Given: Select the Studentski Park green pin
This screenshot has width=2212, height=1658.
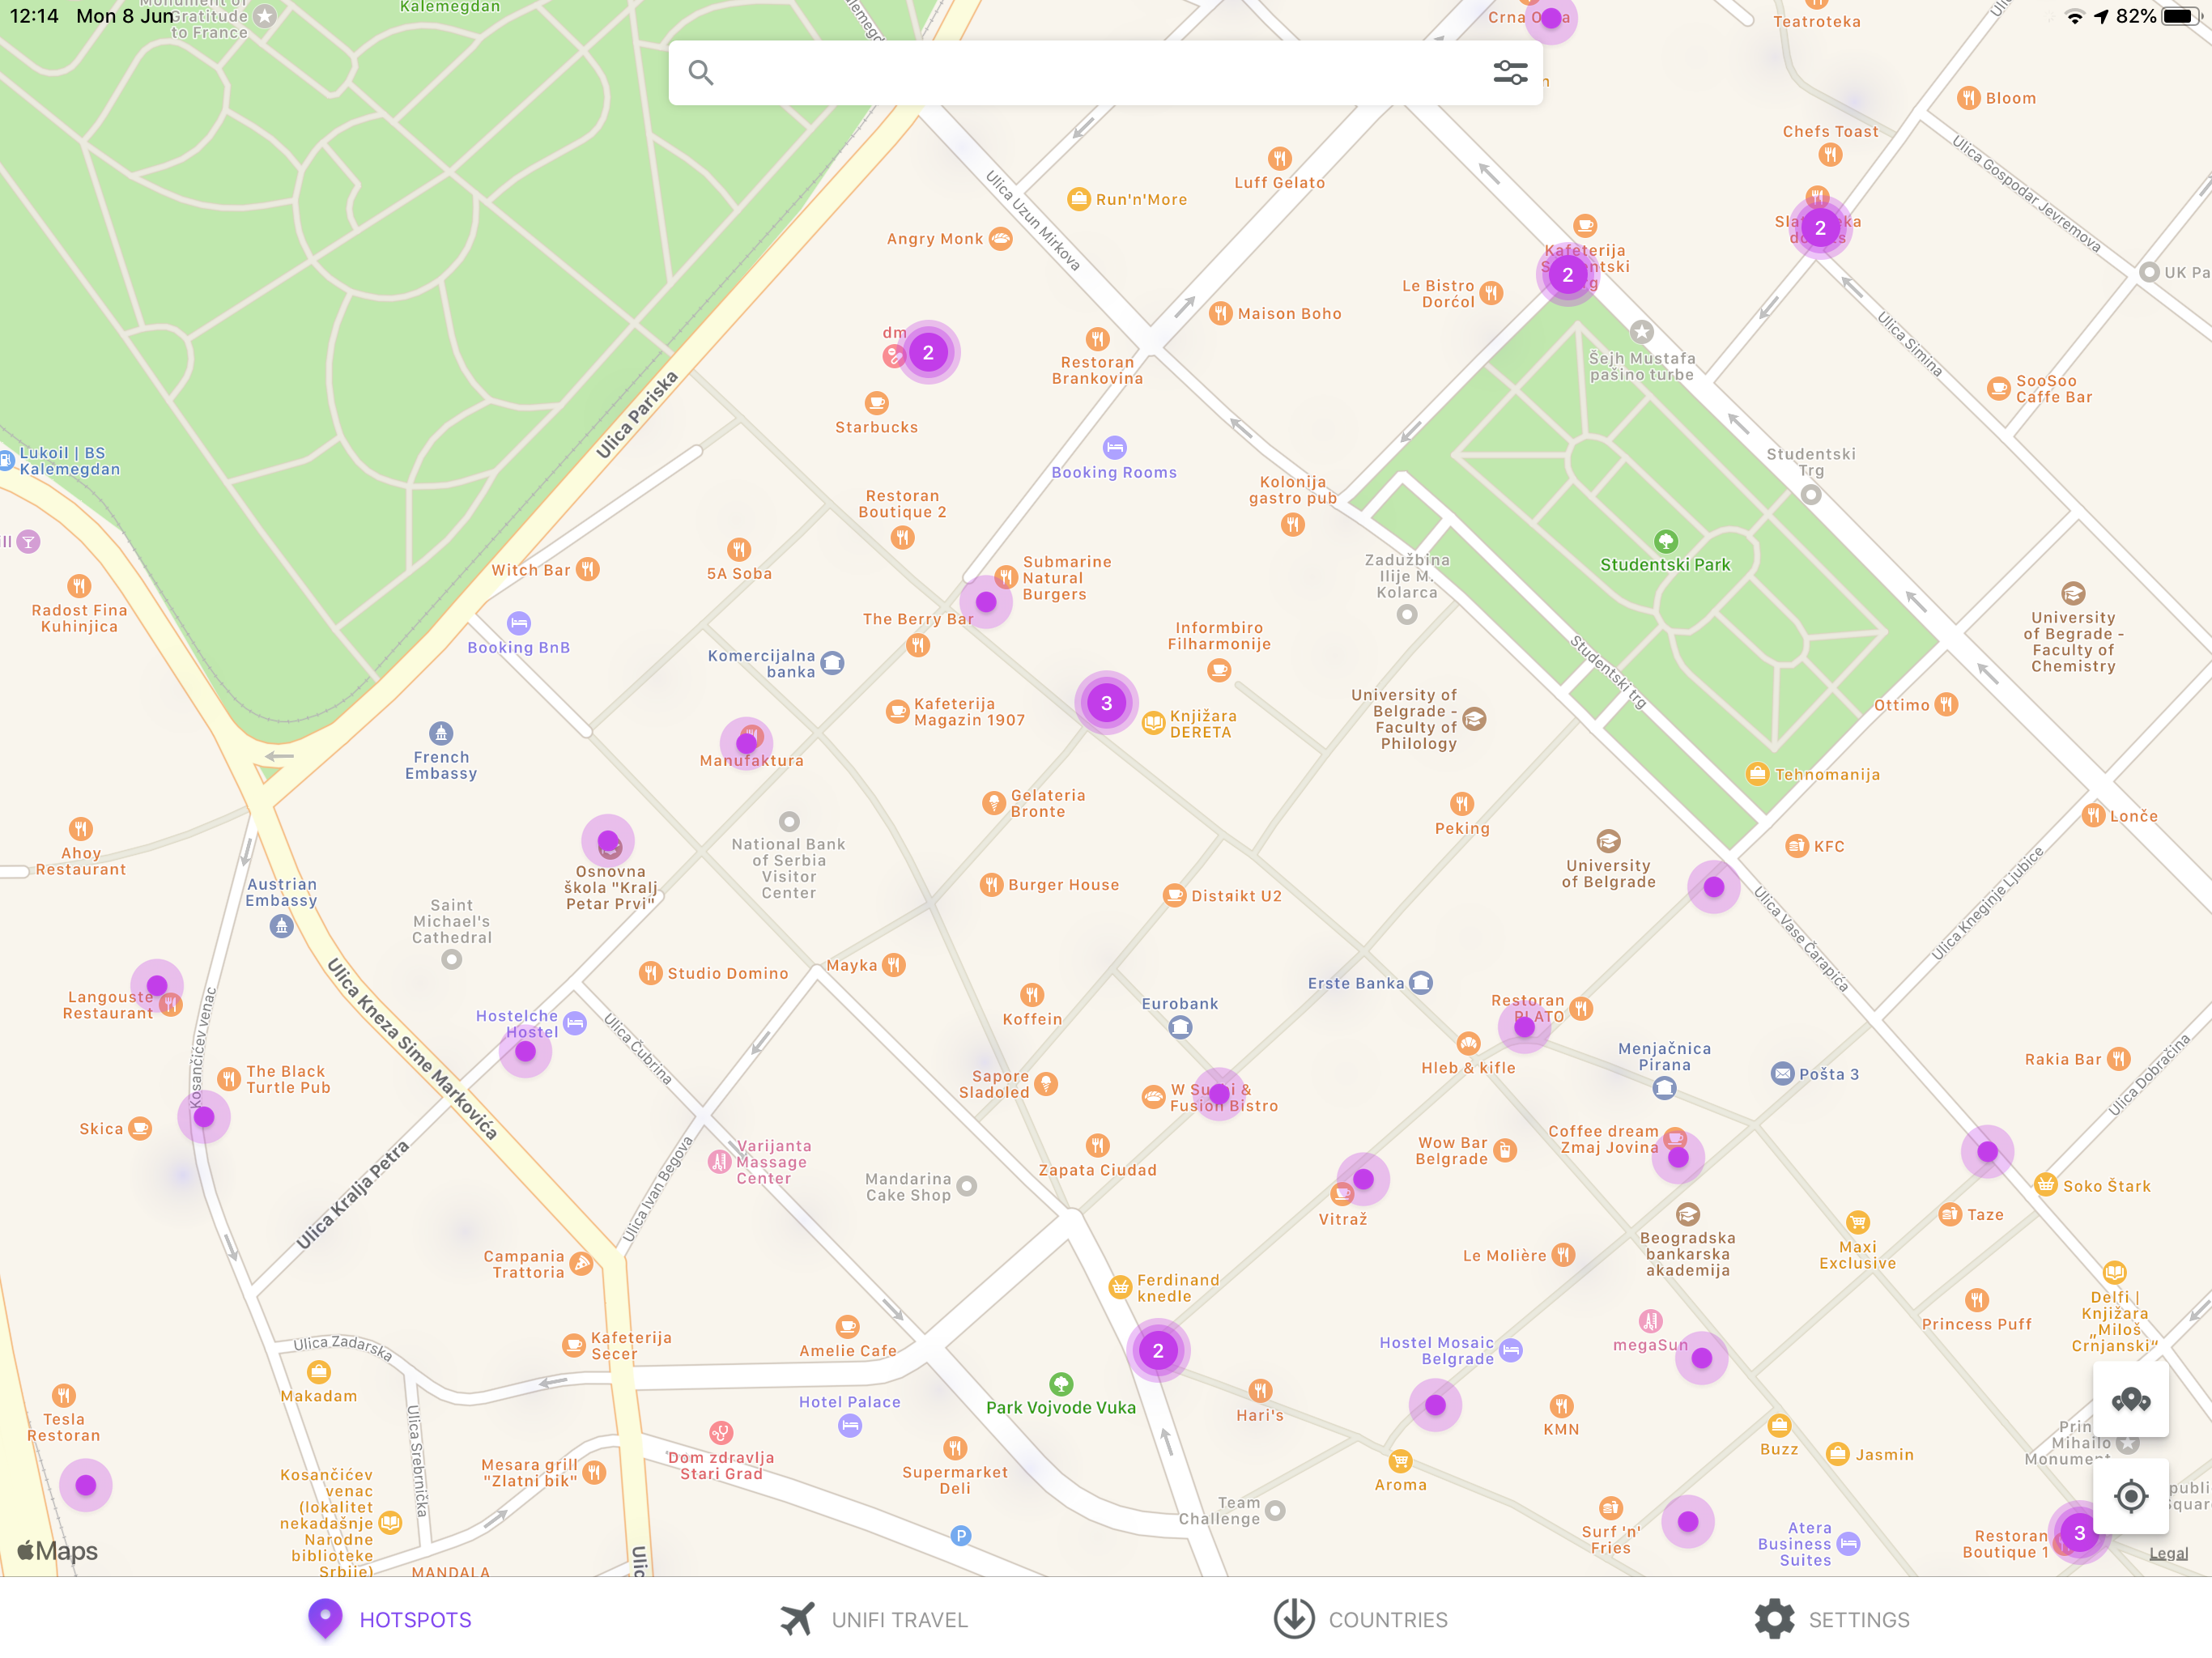Looking at the screenshot, I should [x=1665, y=541].
